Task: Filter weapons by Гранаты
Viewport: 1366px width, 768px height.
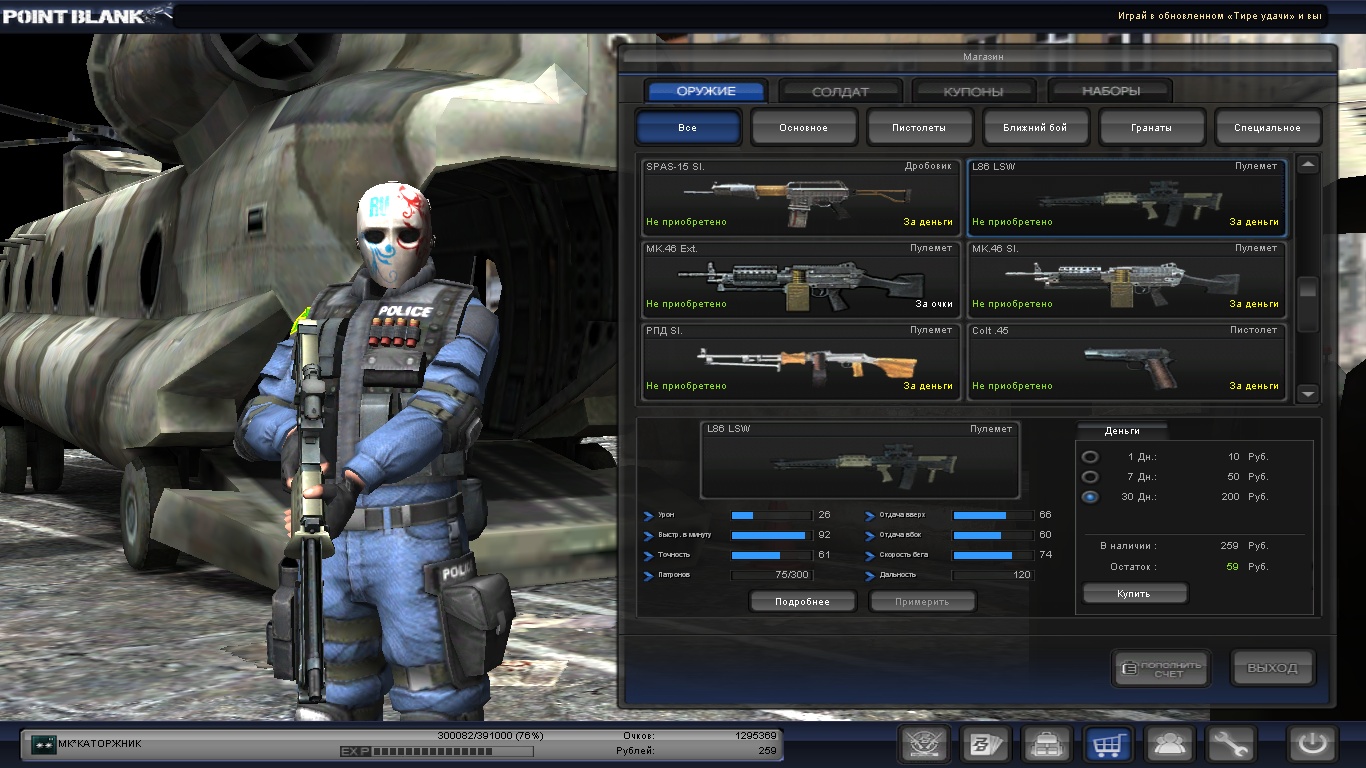Action: tap(1152, 128)
